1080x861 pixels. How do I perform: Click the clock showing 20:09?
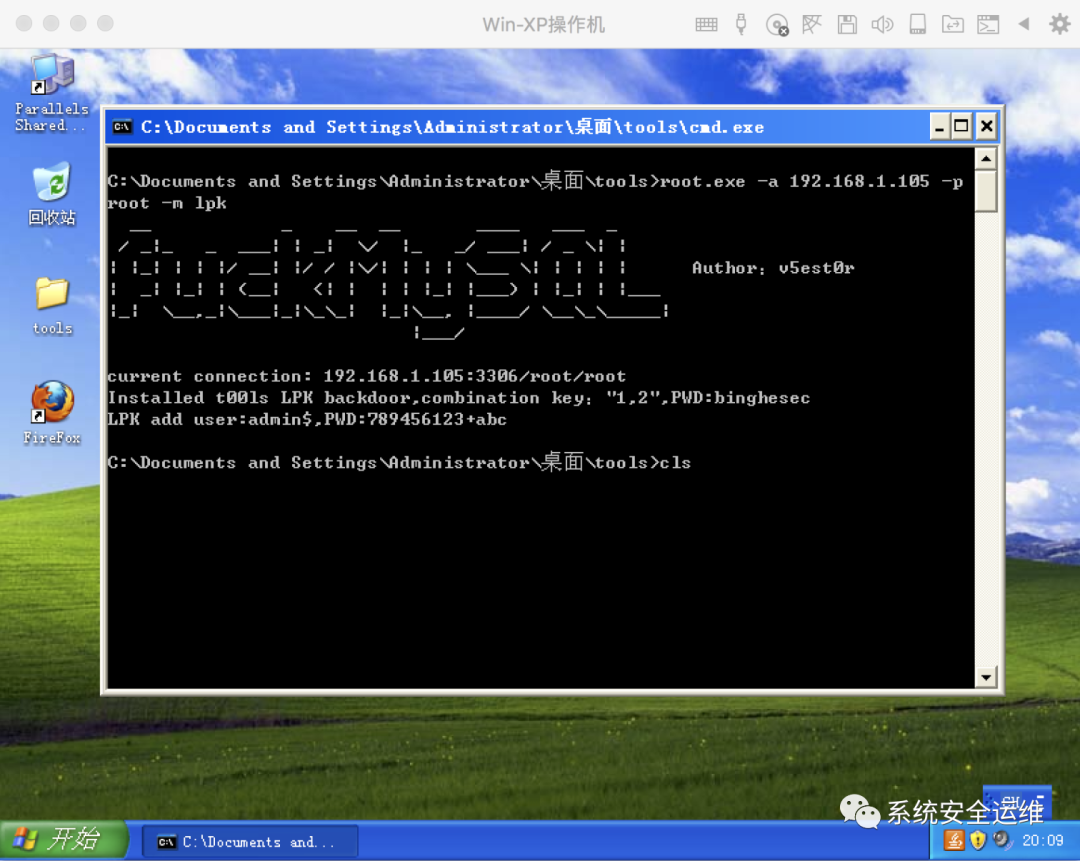tap(1043, 840)
